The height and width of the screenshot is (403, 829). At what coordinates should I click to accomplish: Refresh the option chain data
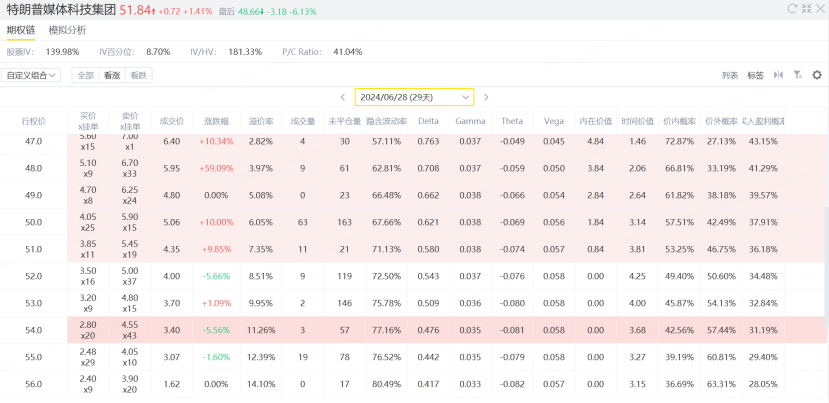792,8
